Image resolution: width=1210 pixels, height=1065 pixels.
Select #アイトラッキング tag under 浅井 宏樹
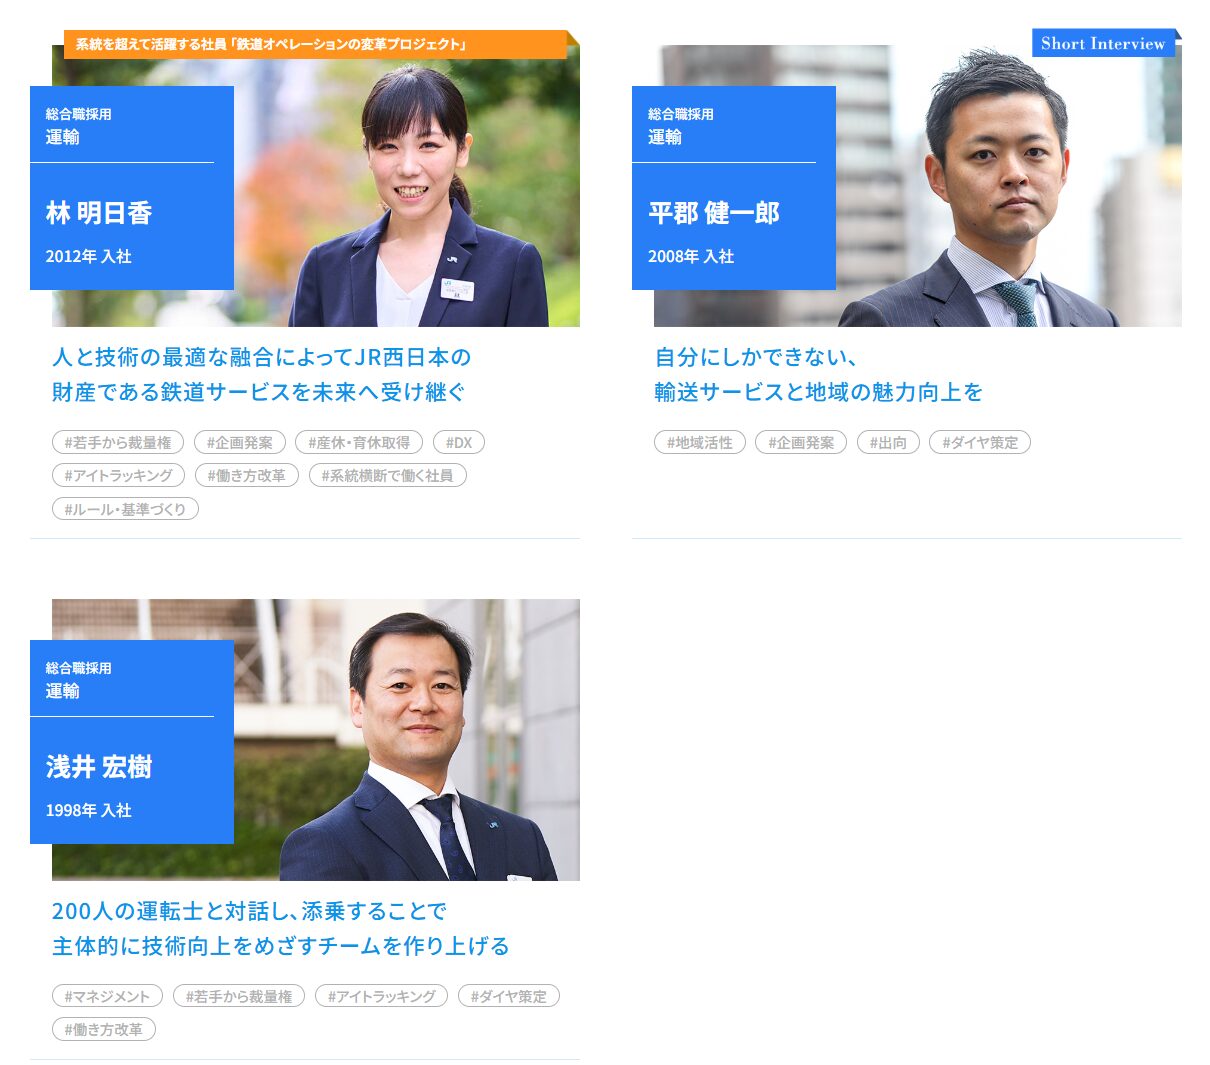(x=382, y=996)
